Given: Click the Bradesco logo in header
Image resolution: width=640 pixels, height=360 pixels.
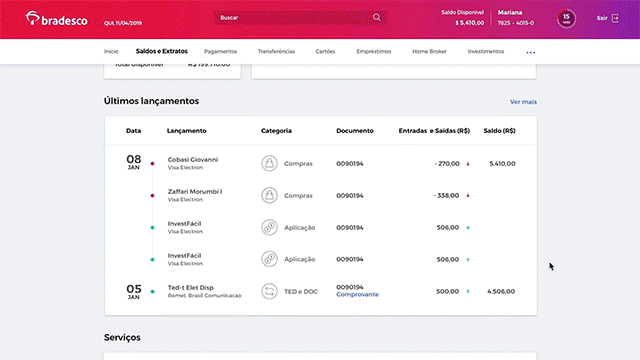Looking at the screenshot, I should tap(56, 19).
